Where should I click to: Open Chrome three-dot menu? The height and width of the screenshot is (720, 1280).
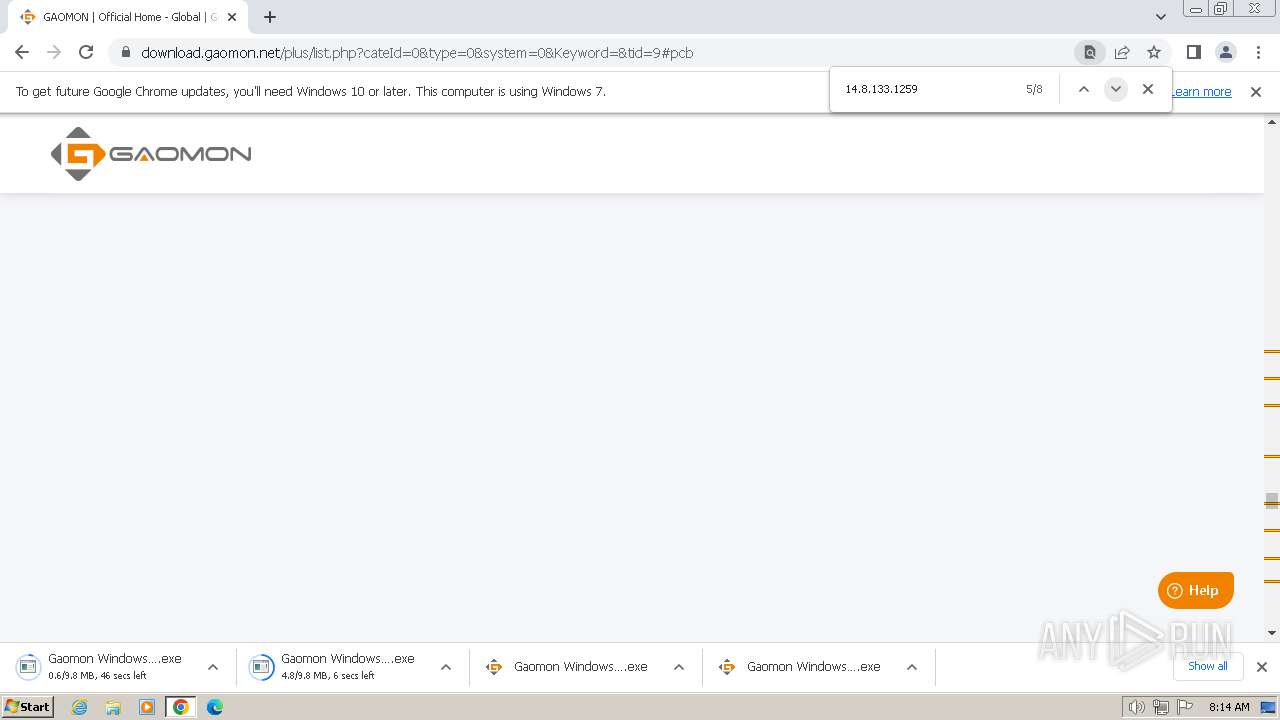[x=1259, y=52]
